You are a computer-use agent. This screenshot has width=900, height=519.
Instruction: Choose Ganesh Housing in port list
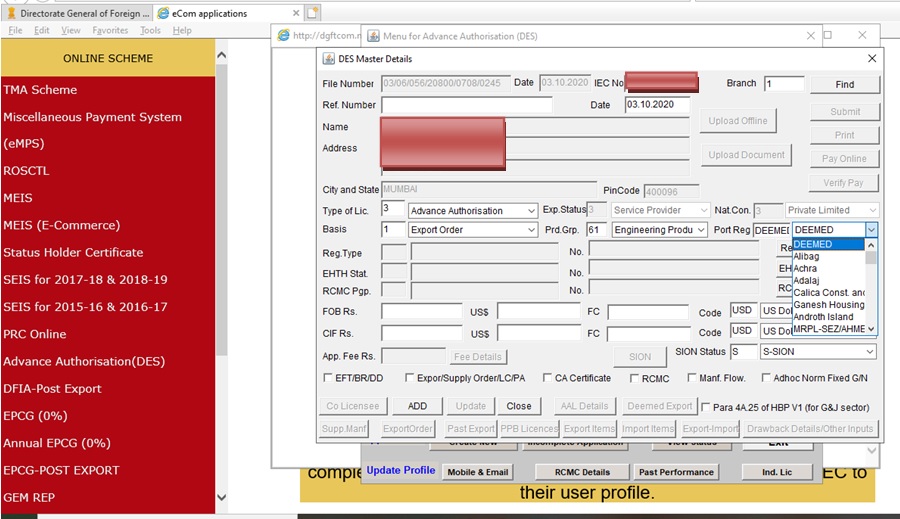[828, 304]
